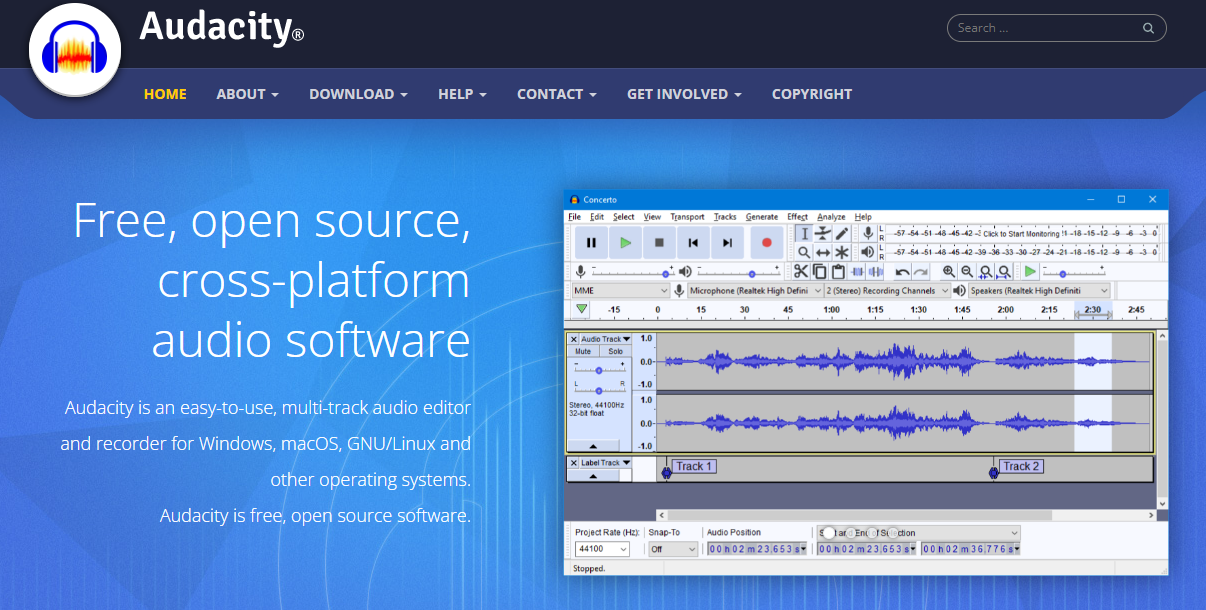Click the Fit Selection zoom icon

pos(986,271)
